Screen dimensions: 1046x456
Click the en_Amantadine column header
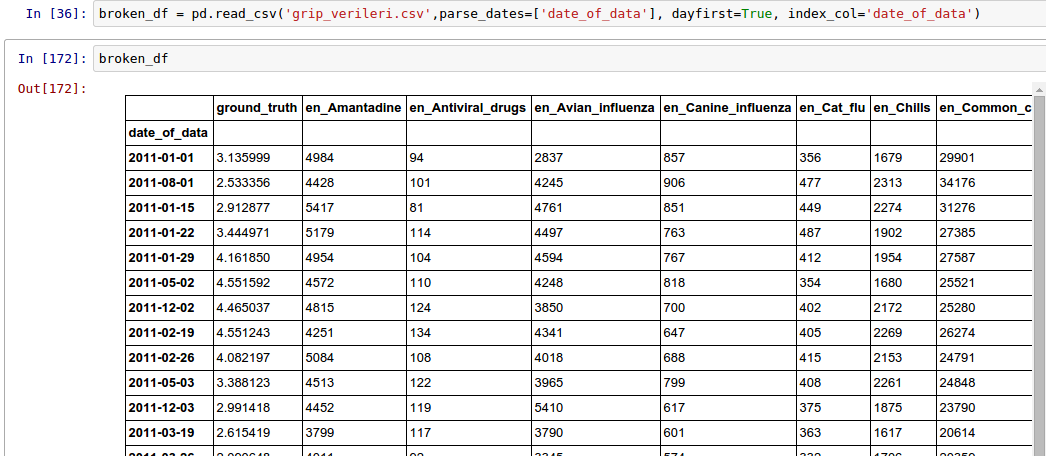pos(353,108)
